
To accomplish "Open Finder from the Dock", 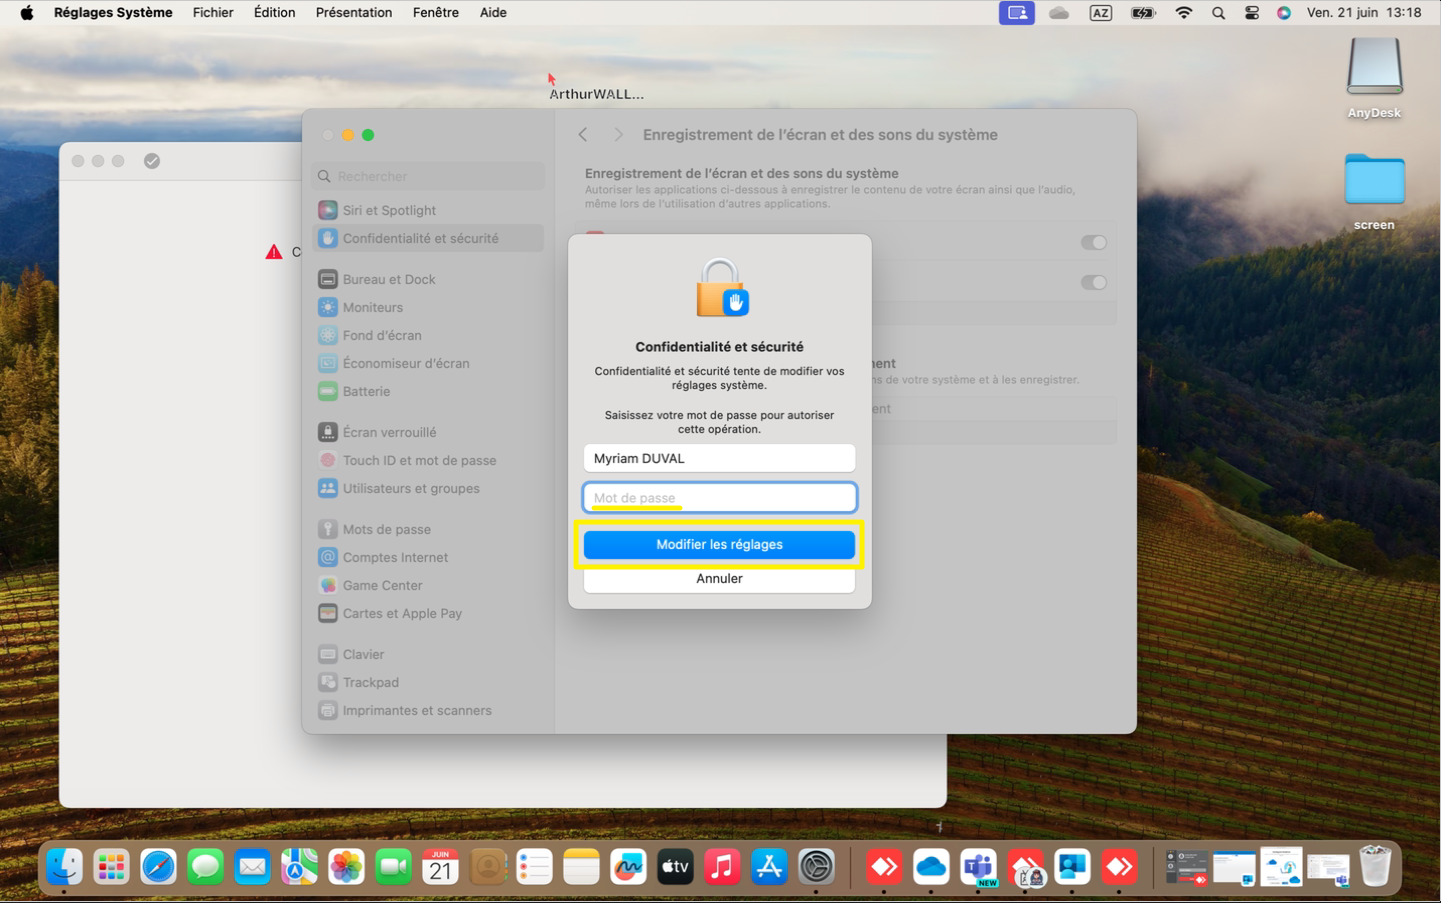I will [64, 867].
